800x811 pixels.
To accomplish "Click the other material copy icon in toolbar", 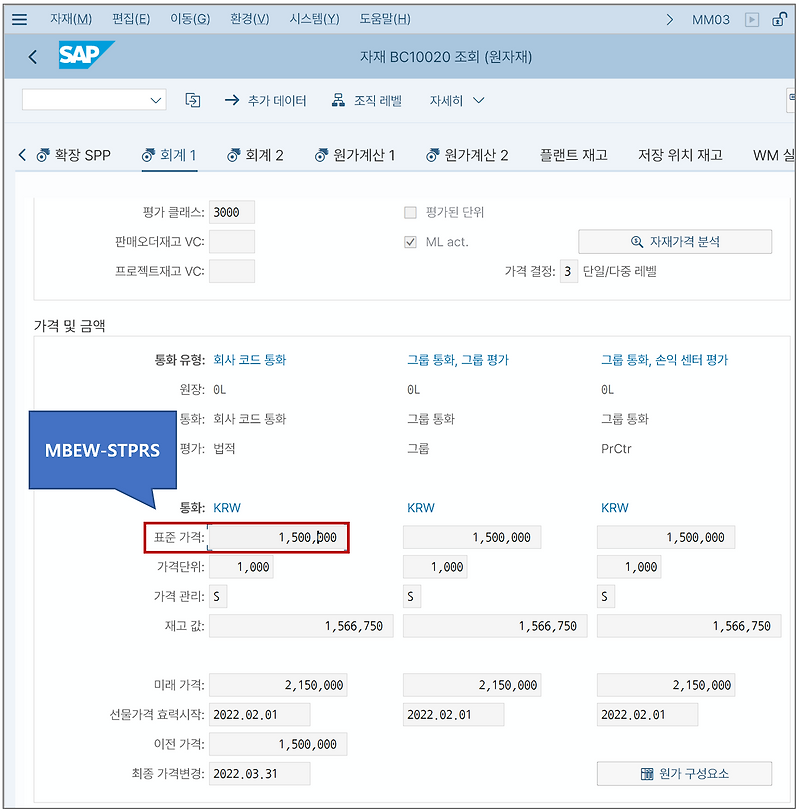I will pyautogui.click(x=193, y=100).
